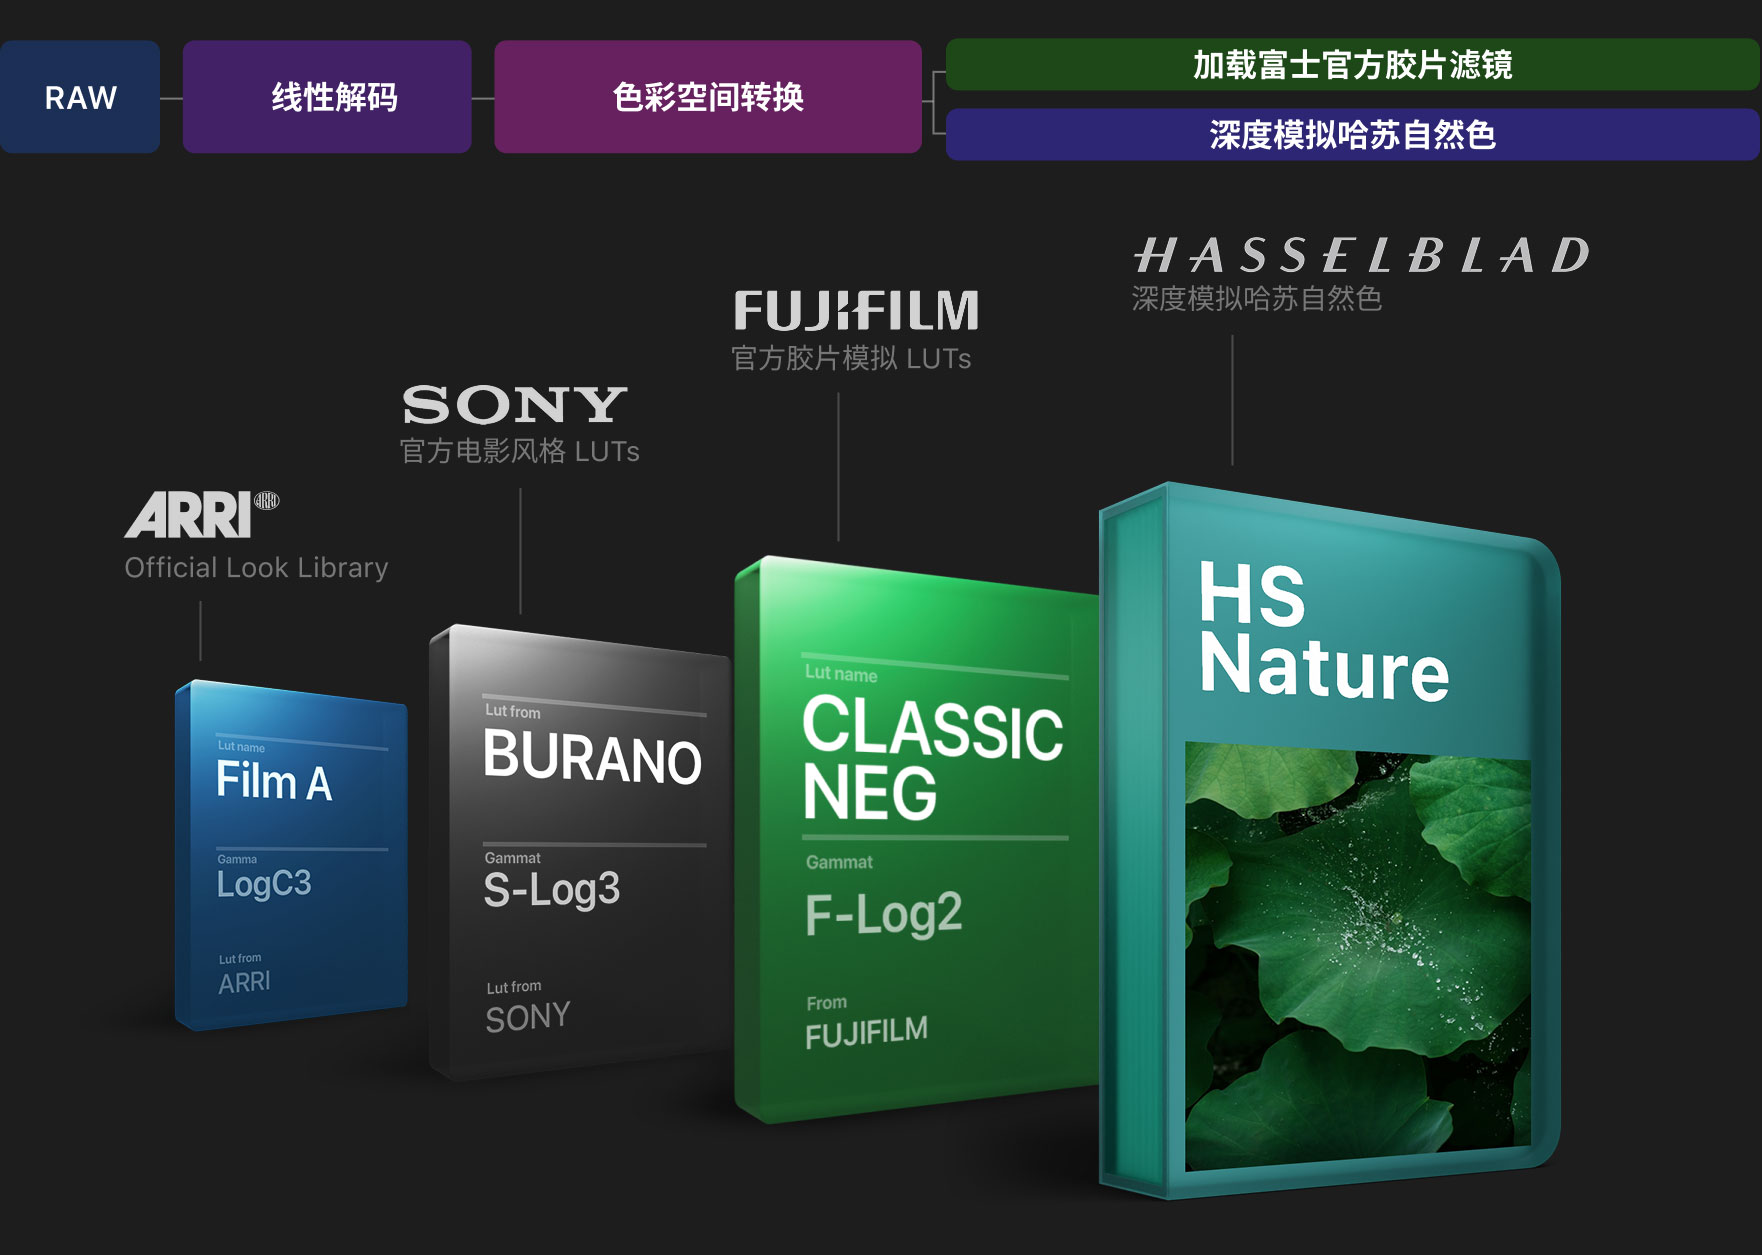The width and height of the screenshot is (1762, 1255).
Task: Select the 线性解码 stage block
Action: 327,97
